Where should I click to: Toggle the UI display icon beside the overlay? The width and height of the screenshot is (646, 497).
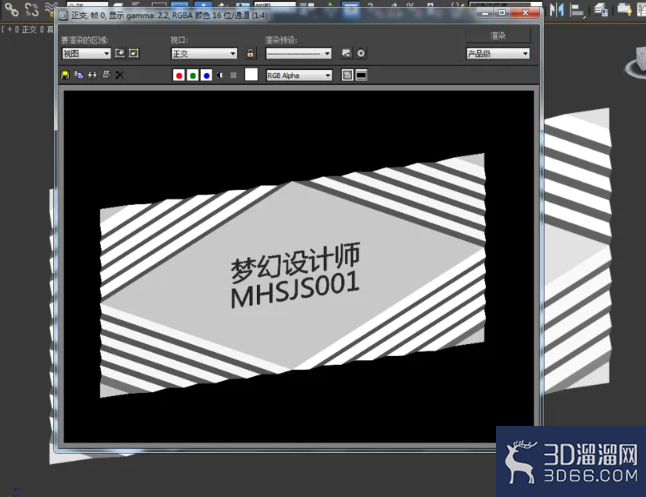pos(361,75)
